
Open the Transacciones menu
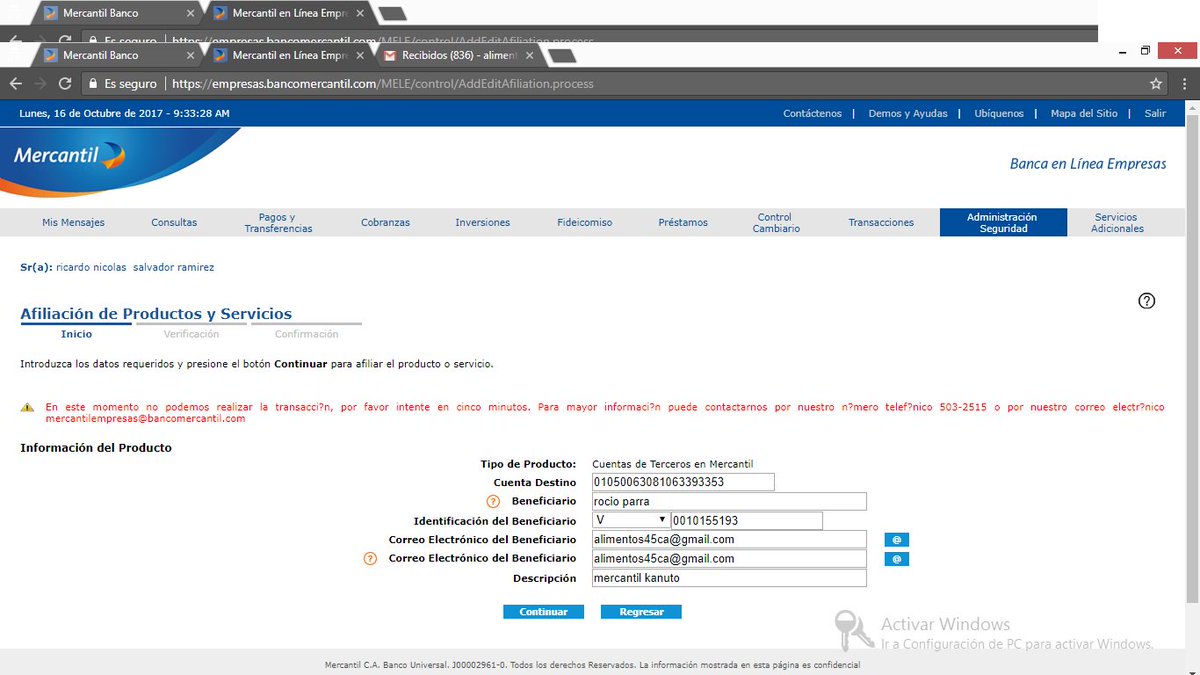click(881, 222)
